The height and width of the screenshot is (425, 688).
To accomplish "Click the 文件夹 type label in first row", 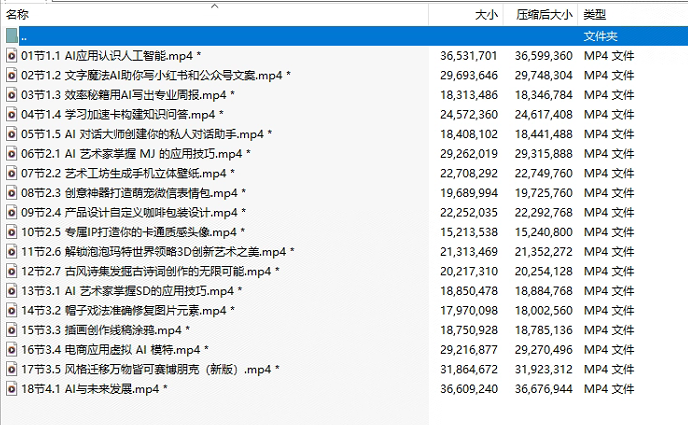I will (x=602, y=36).
